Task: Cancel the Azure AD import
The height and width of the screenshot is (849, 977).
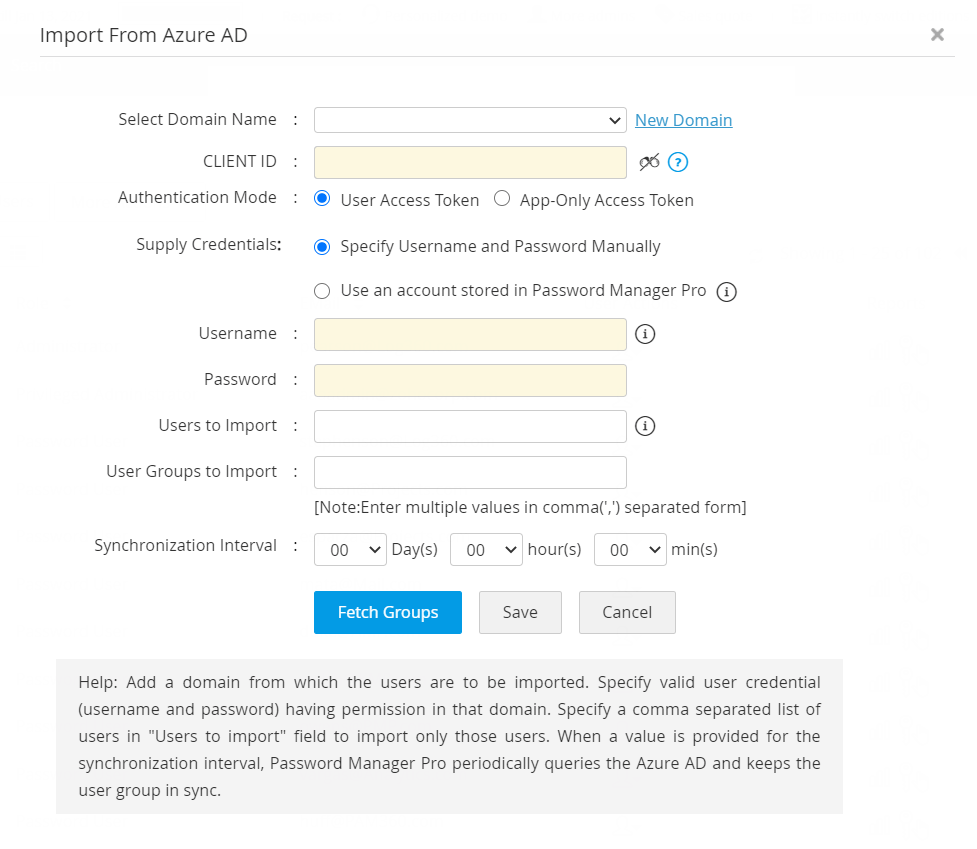Action: click(x=627, y=613)
